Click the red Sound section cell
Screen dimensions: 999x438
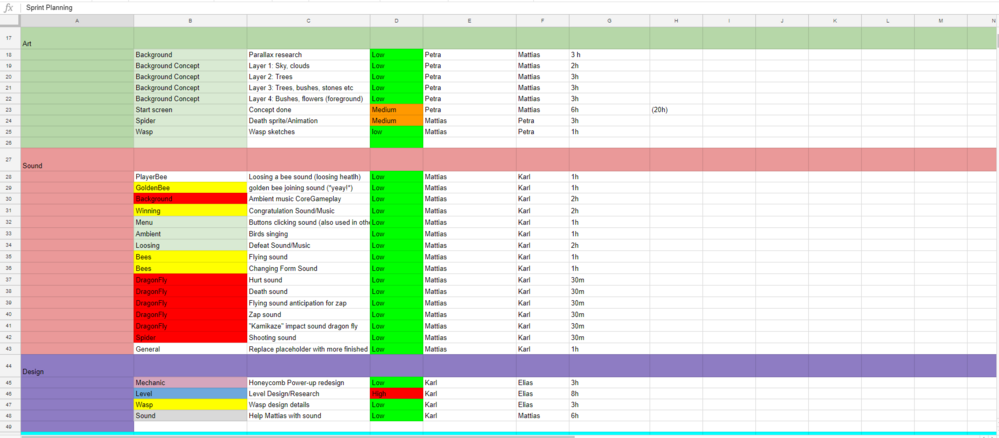pyautogui.click(x=77, y=161)
